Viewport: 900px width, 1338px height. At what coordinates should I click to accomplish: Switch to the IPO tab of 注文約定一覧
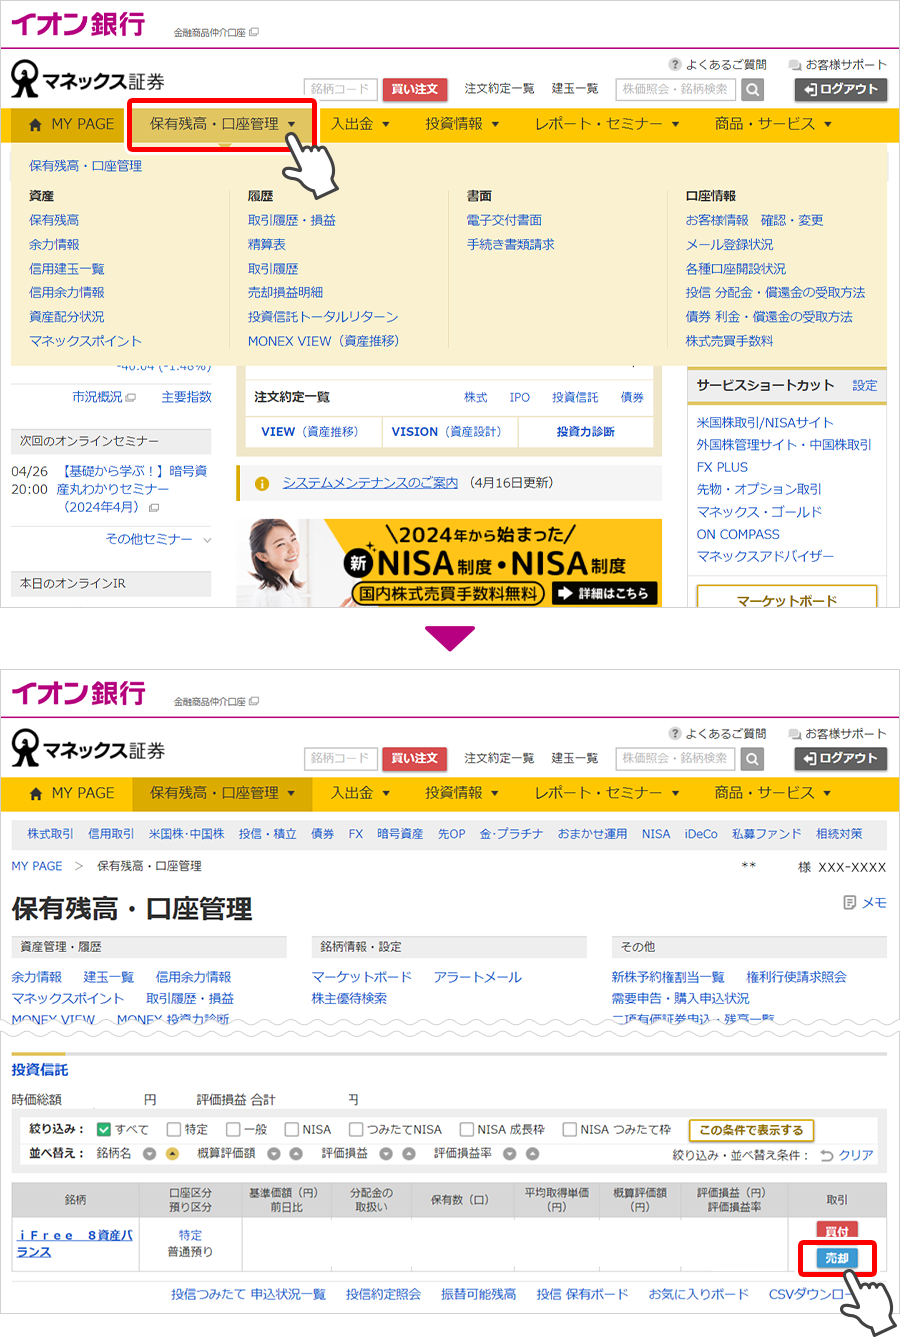[x=520, y=397]
